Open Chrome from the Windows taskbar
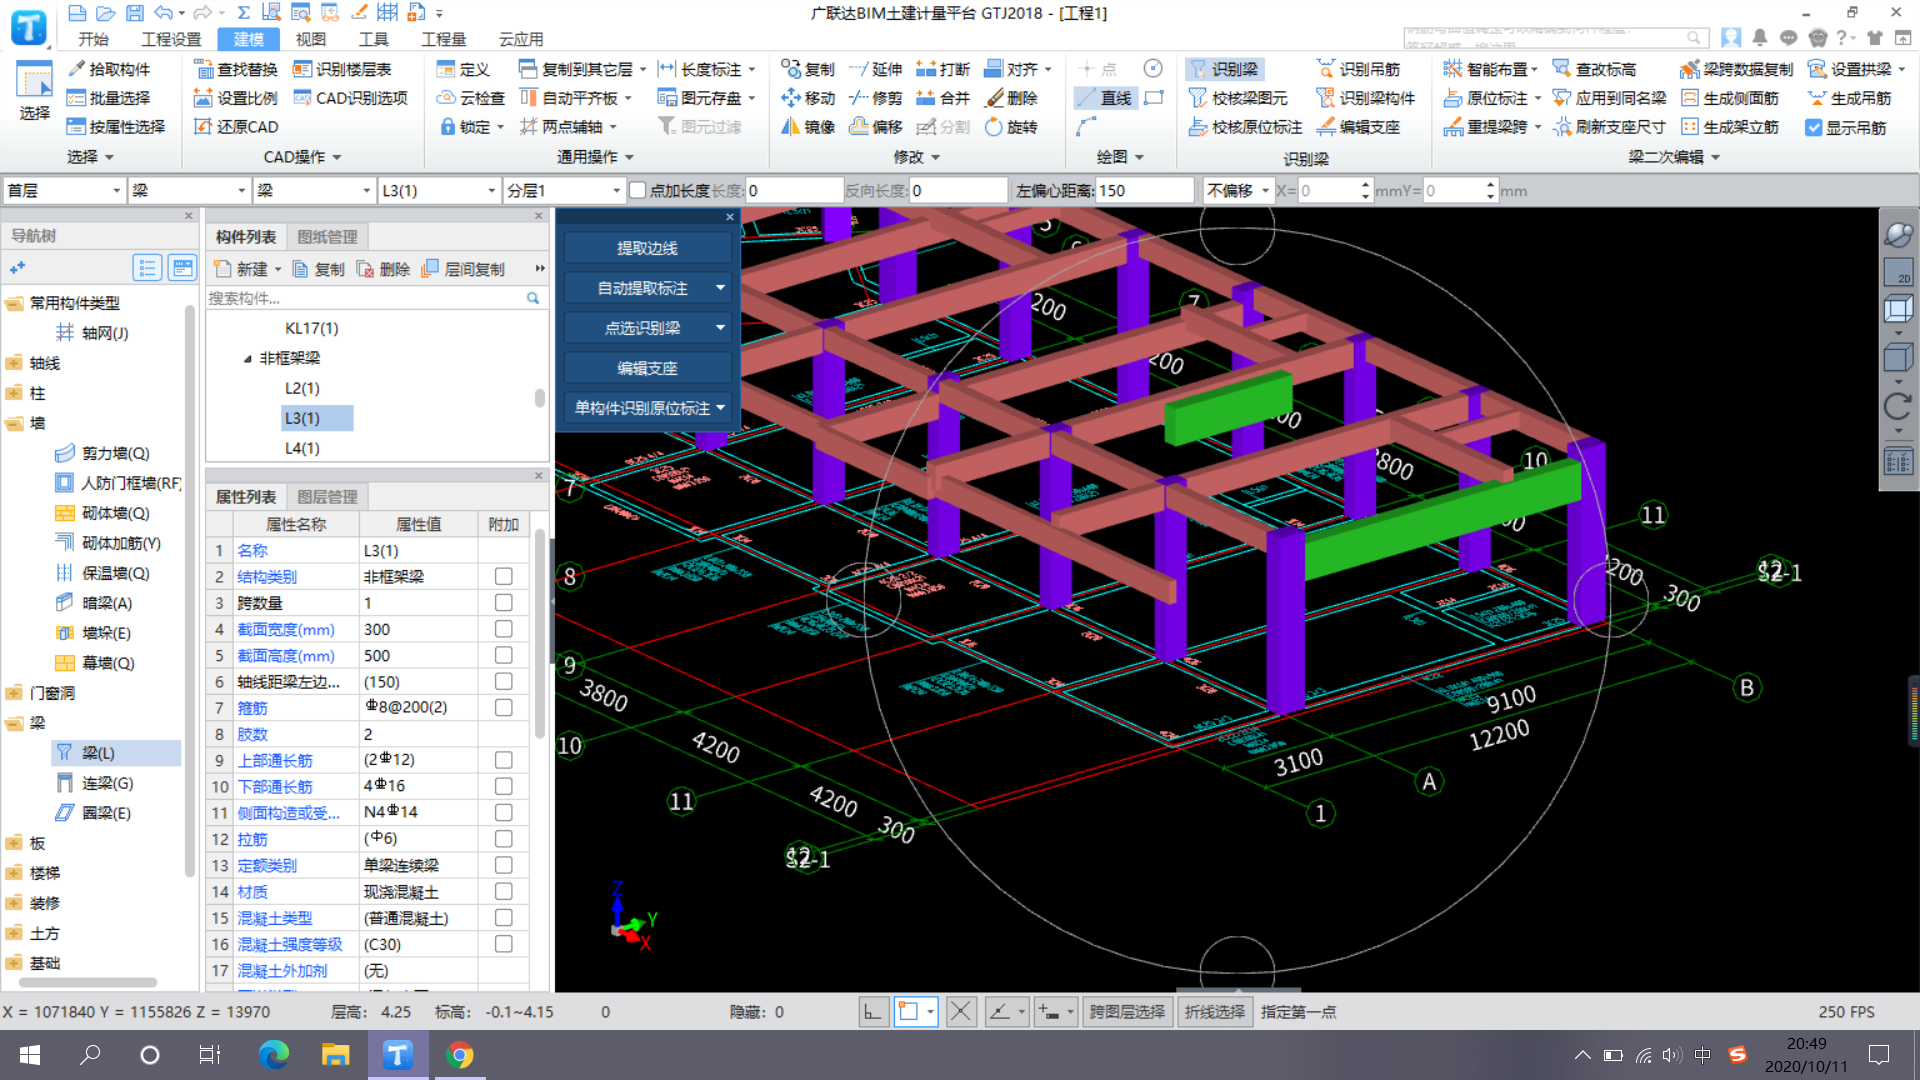The height and width of the screenshot is (1080, 1920). (460, 1055)
